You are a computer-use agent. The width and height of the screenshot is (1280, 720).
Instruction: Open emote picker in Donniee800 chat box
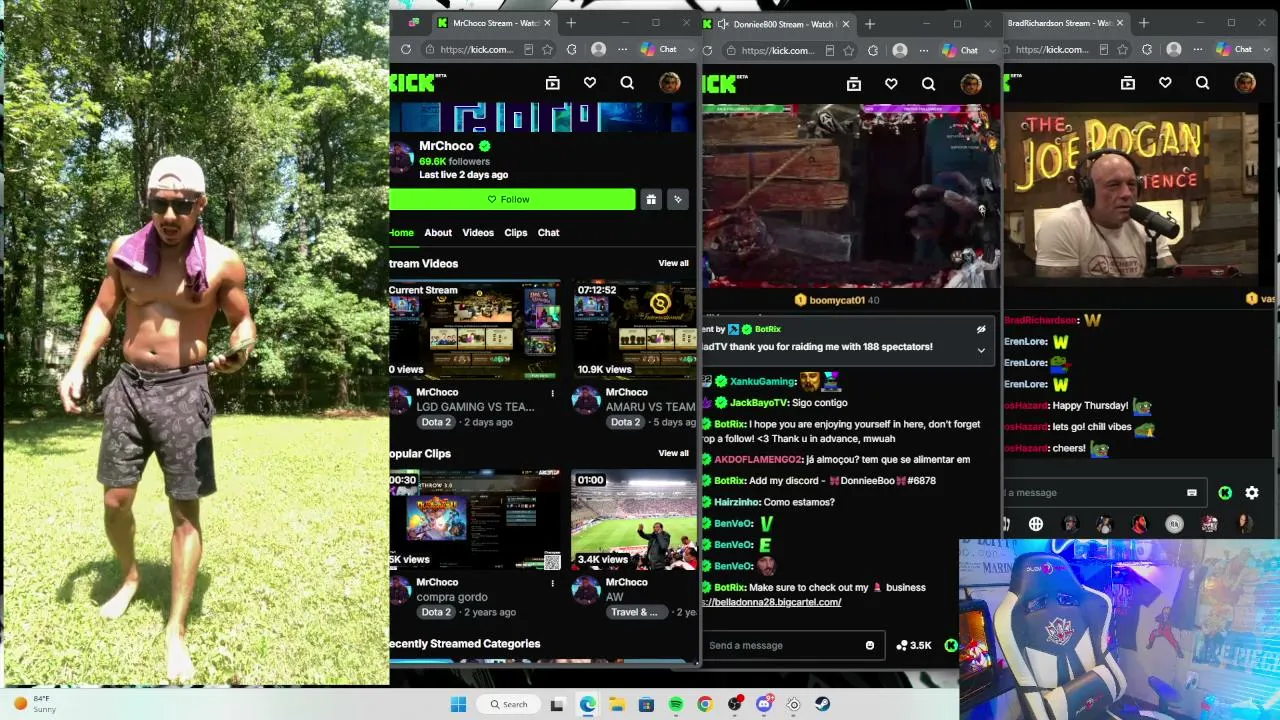(x=870, y=645)
